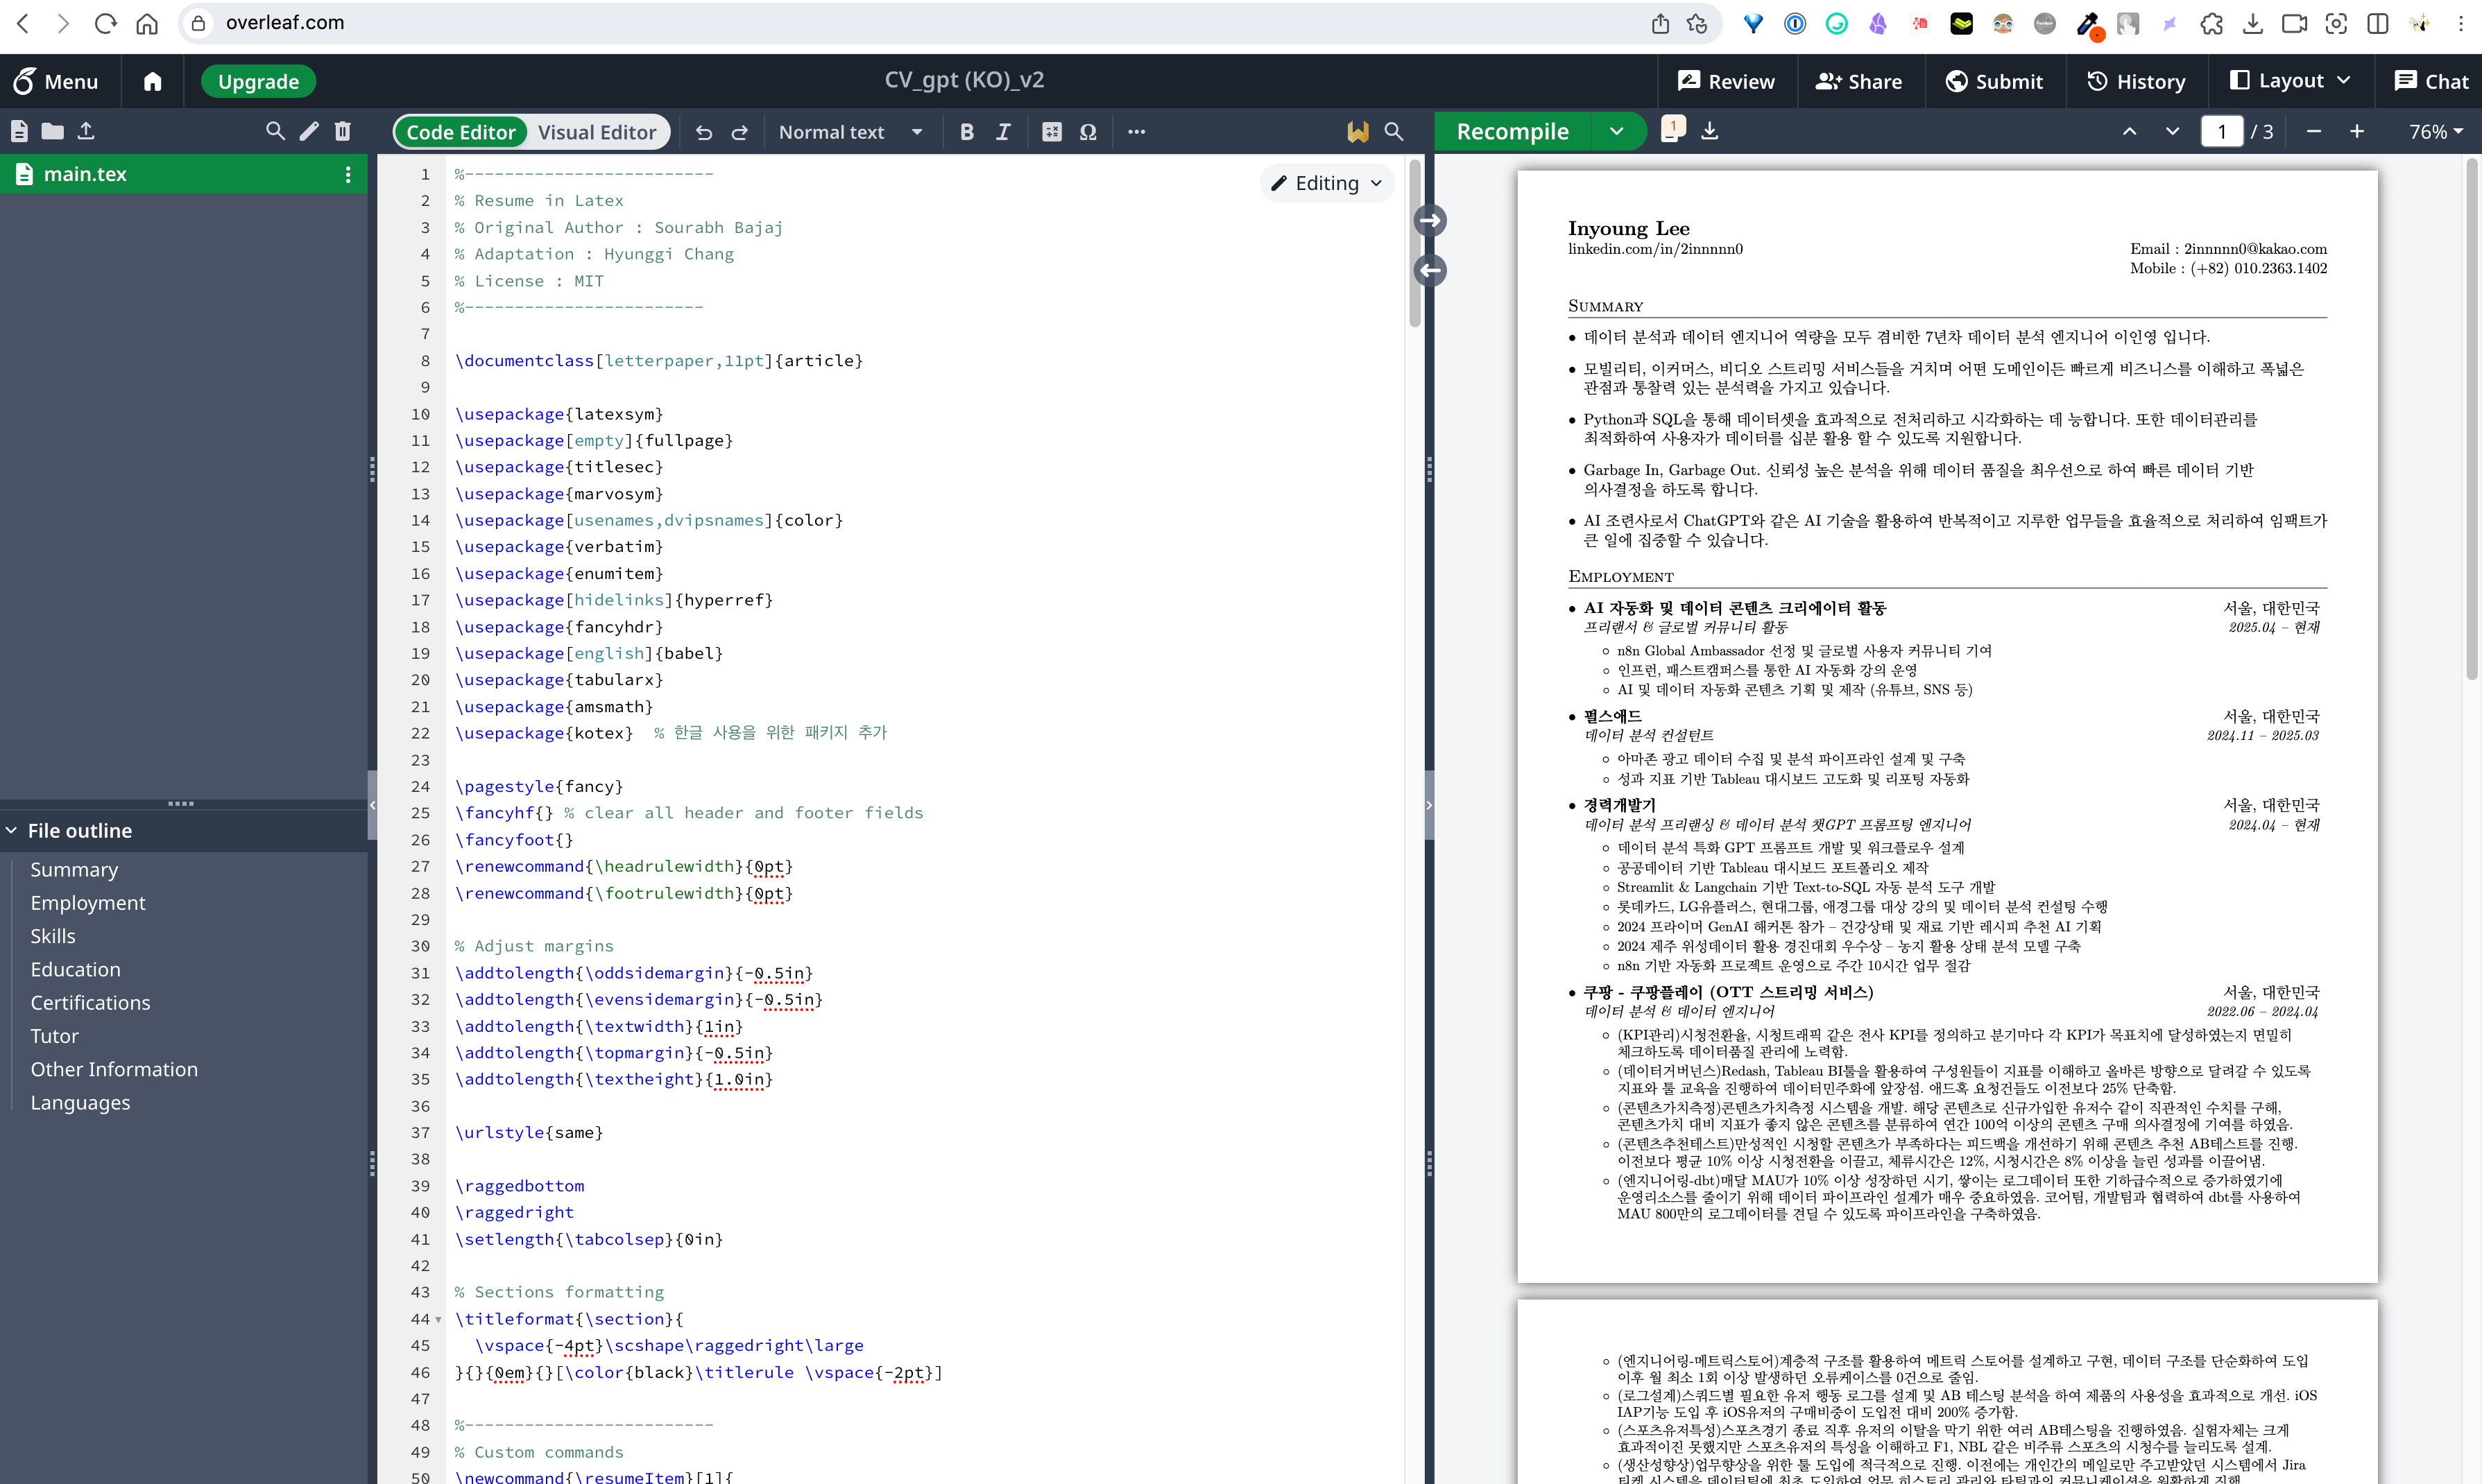This screenshot has height=1484, width=2482.
Task: Download the compiled PDF
Action: [x=1710, y=131]
